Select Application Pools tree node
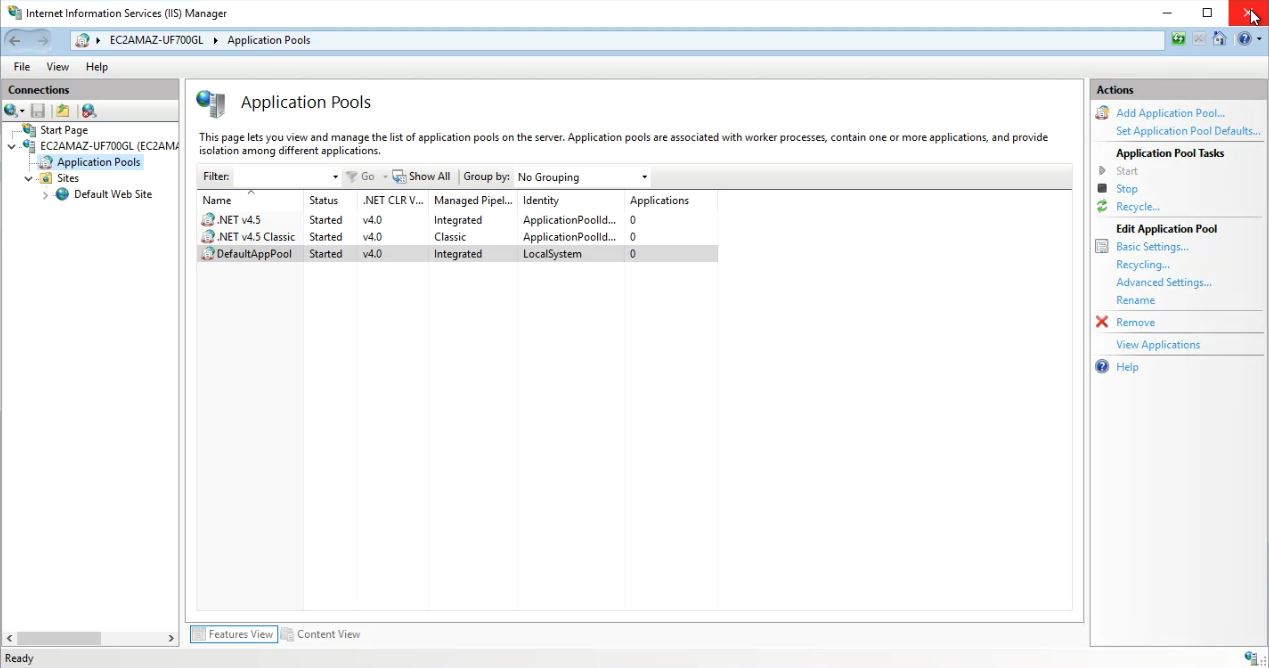 coord(99,162)
